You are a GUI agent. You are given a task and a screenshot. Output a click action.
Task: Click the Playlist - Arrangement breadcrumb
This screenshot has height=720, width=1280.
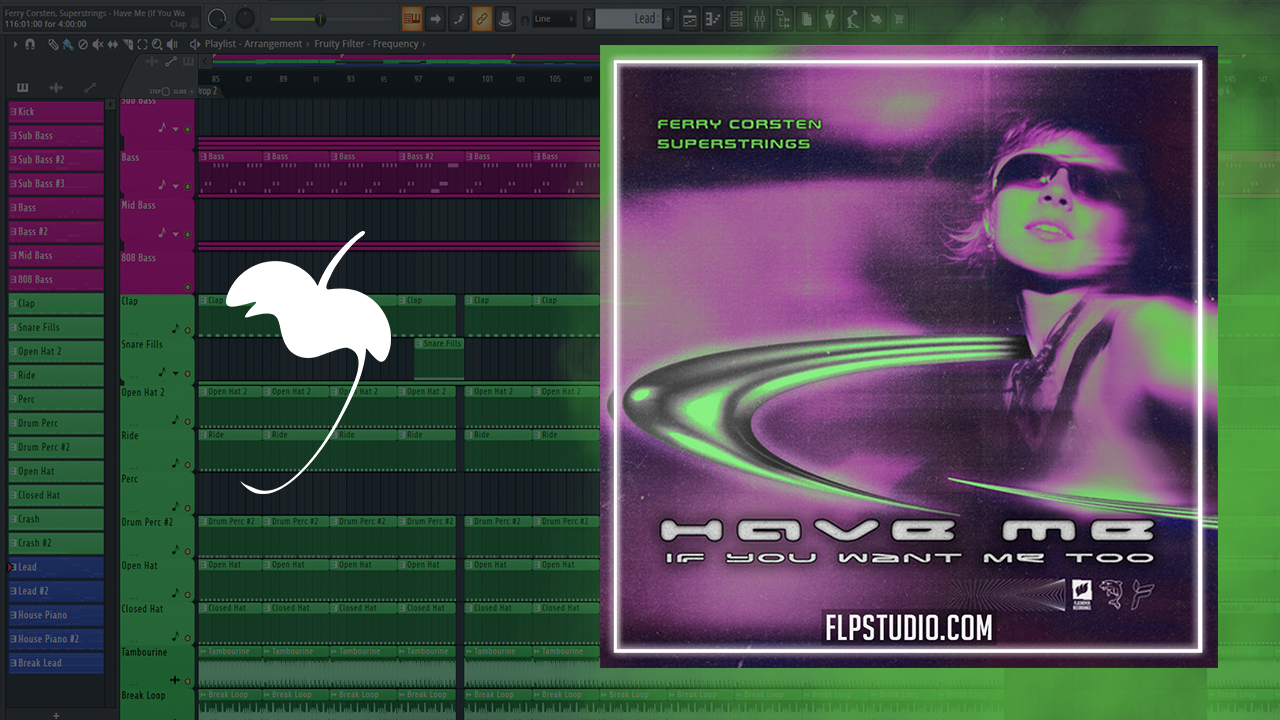click(x=253, y=44)
